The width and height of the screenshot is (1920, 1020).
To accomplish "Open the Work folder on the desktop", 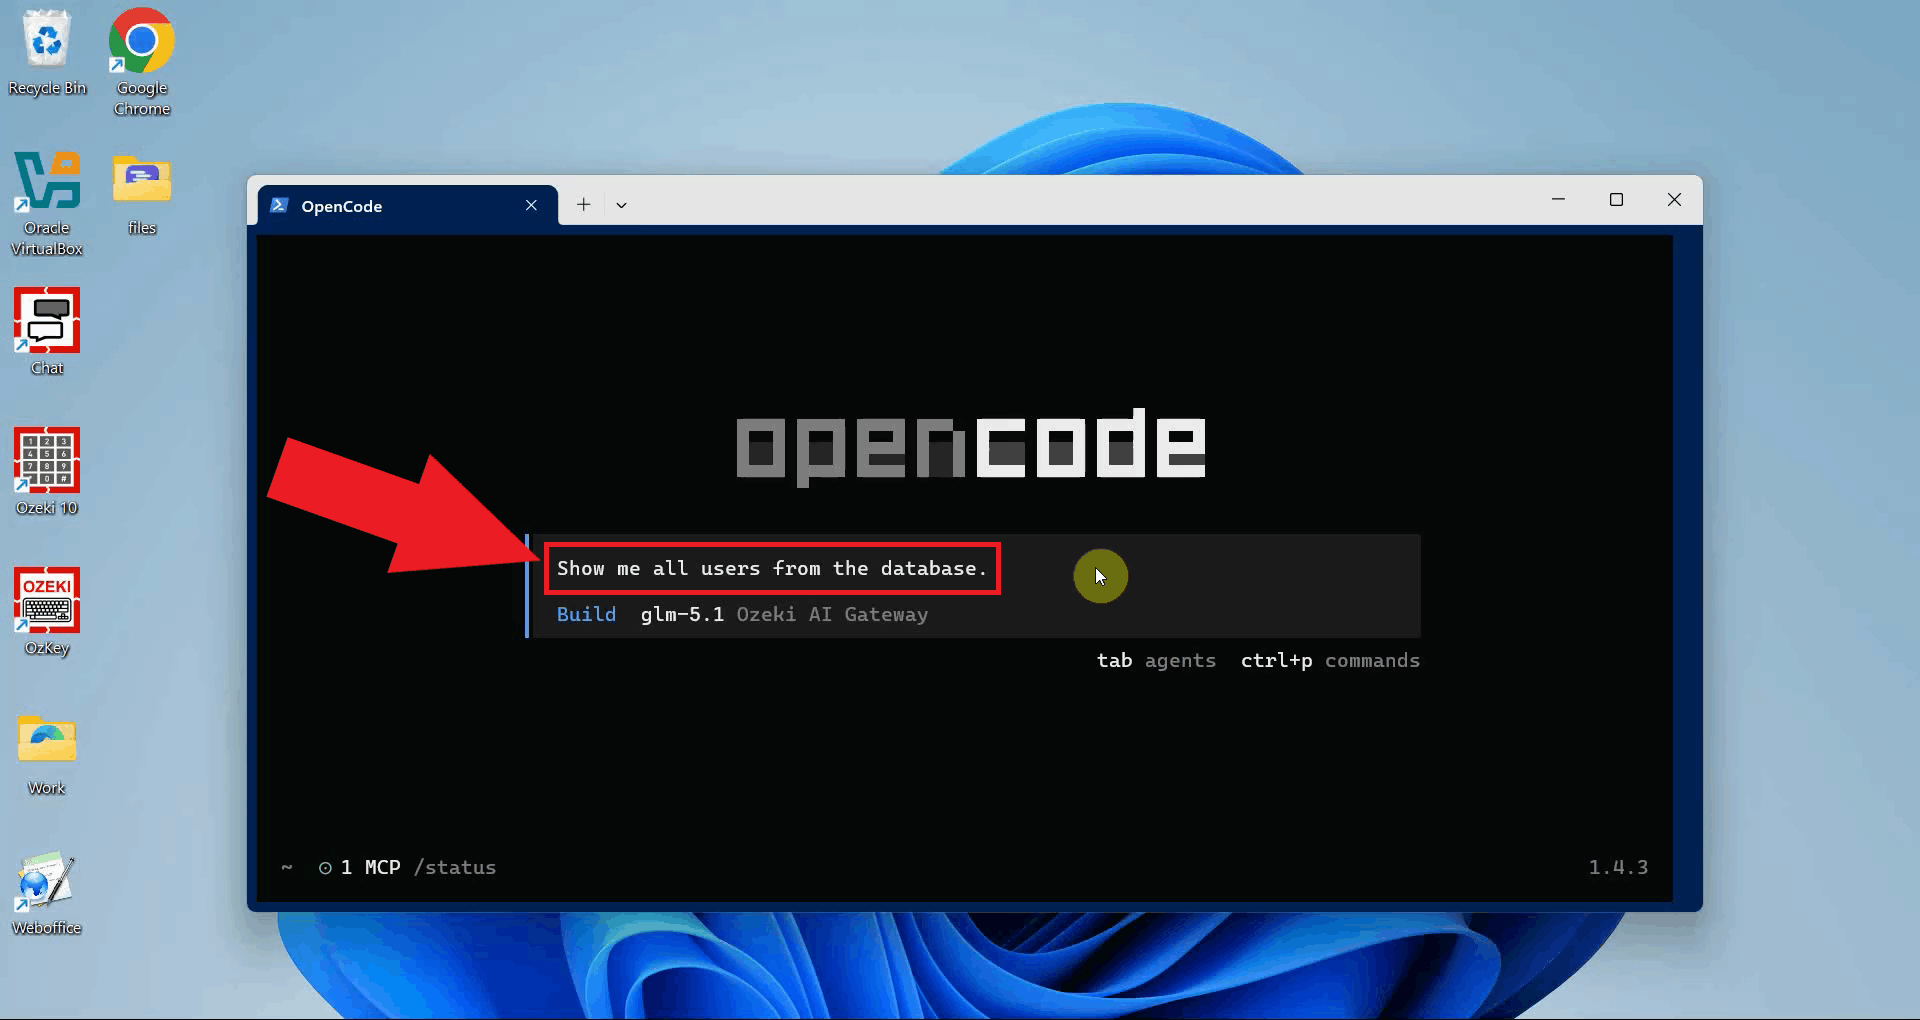I will tap(47, 753).
